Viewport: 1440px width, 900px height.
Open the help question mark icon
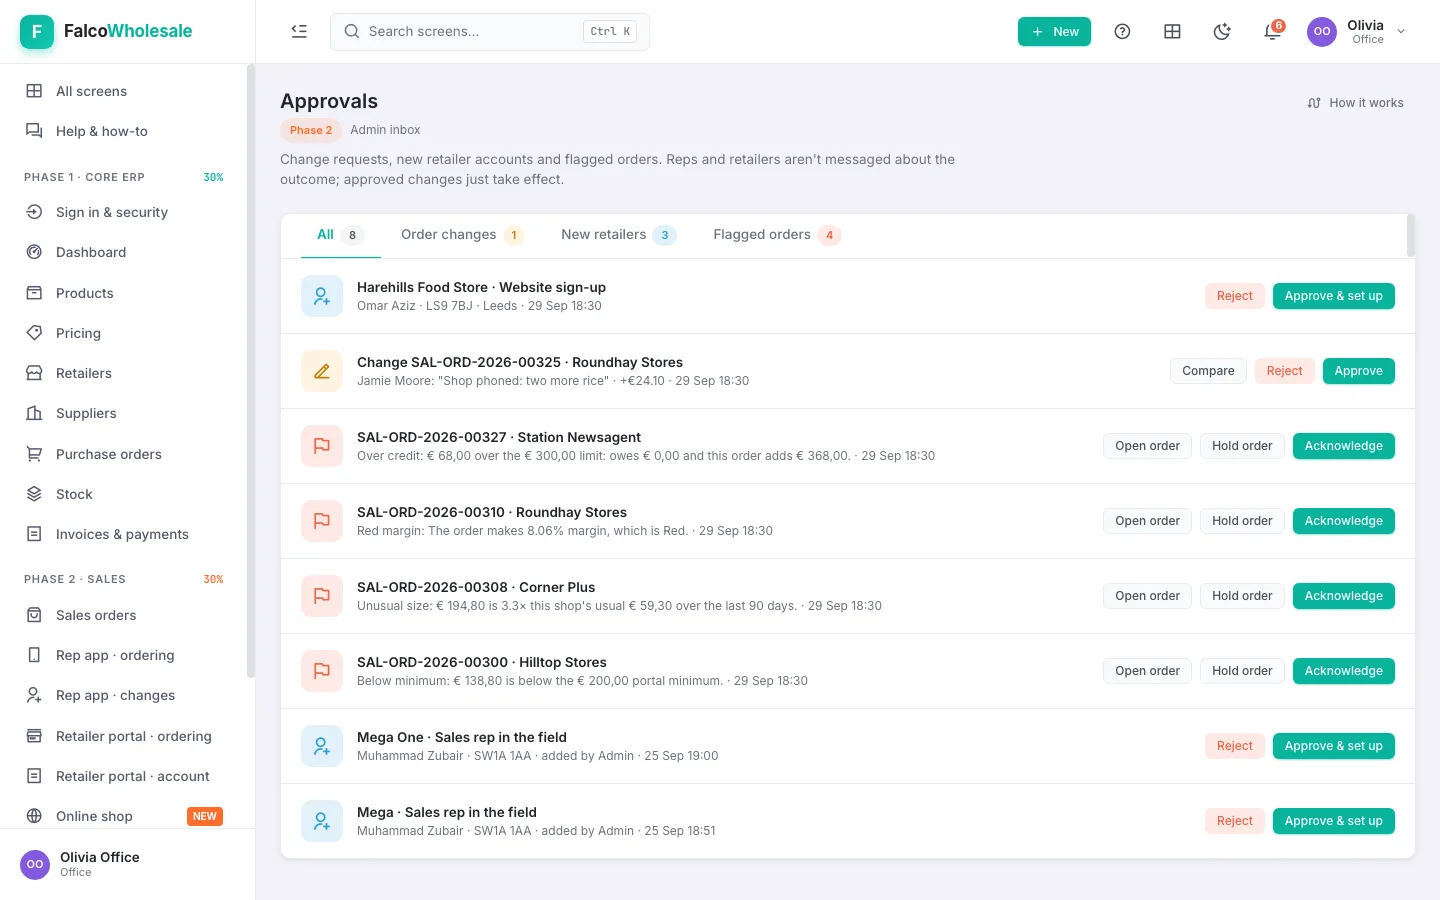click(1122, 31)
